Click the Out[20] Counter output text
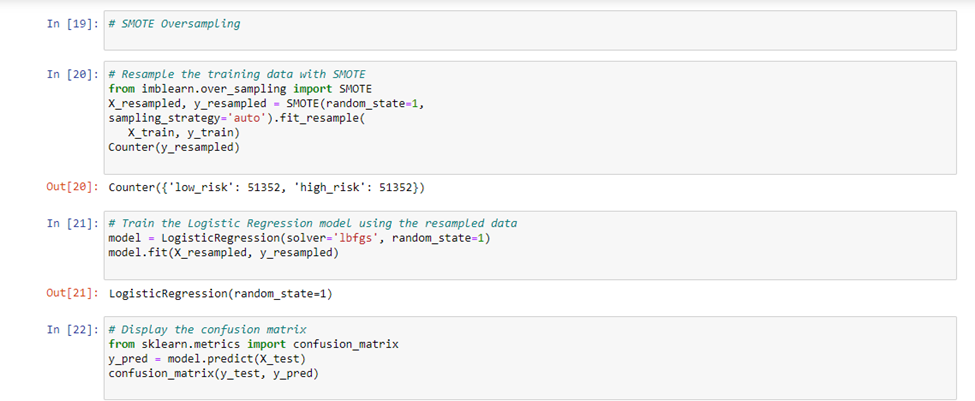This screenshot has height=401, width=975. coord(266,188)
